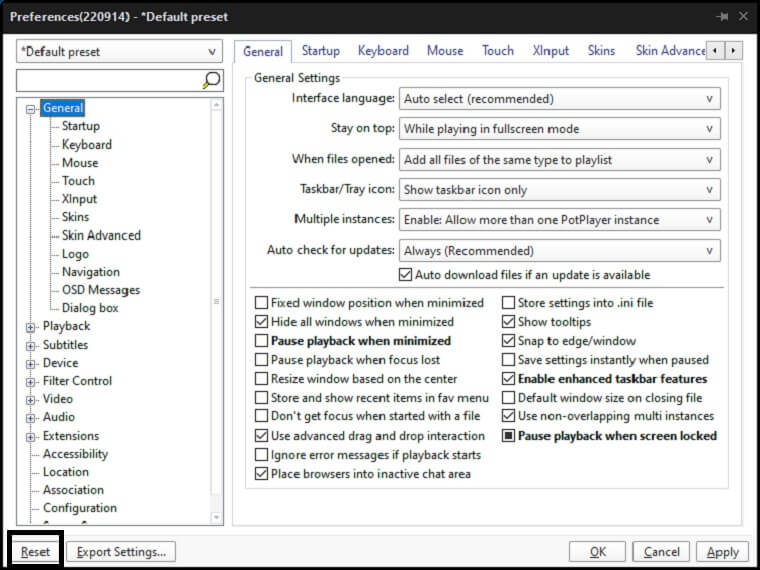This screenshot has width=760, height=570.
Task: Disable Snap to edge/window
Action: (x=508, y=341)
